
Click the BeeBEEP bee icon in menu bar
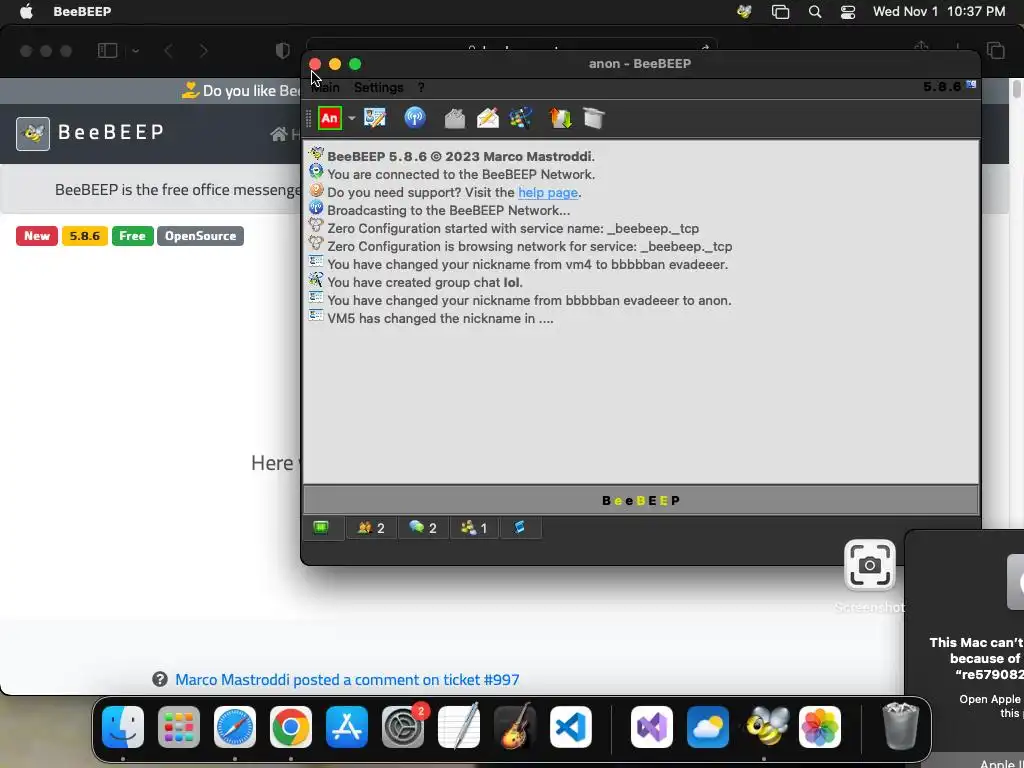(744, 11)
